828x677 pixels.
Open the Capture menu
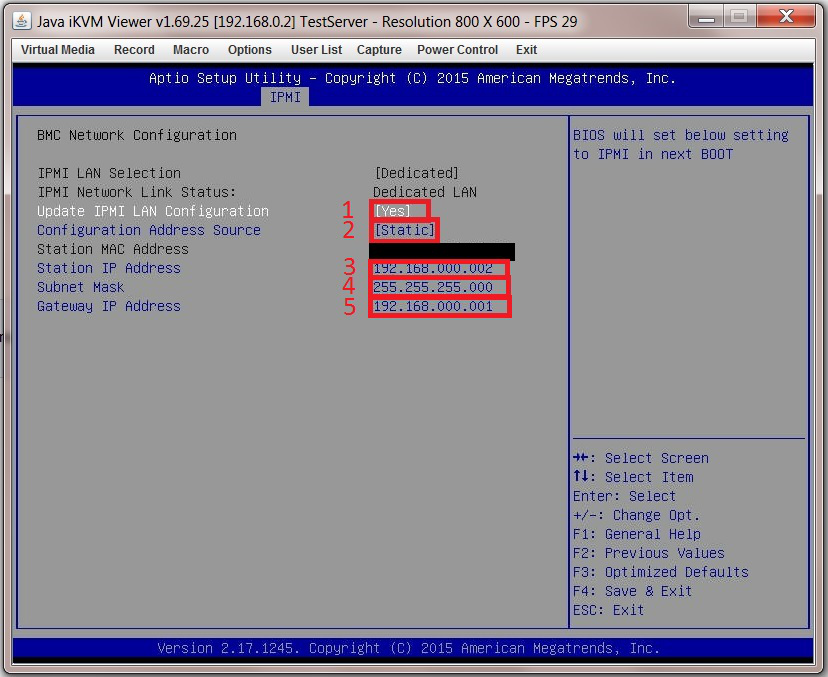[x=379, y=49]
